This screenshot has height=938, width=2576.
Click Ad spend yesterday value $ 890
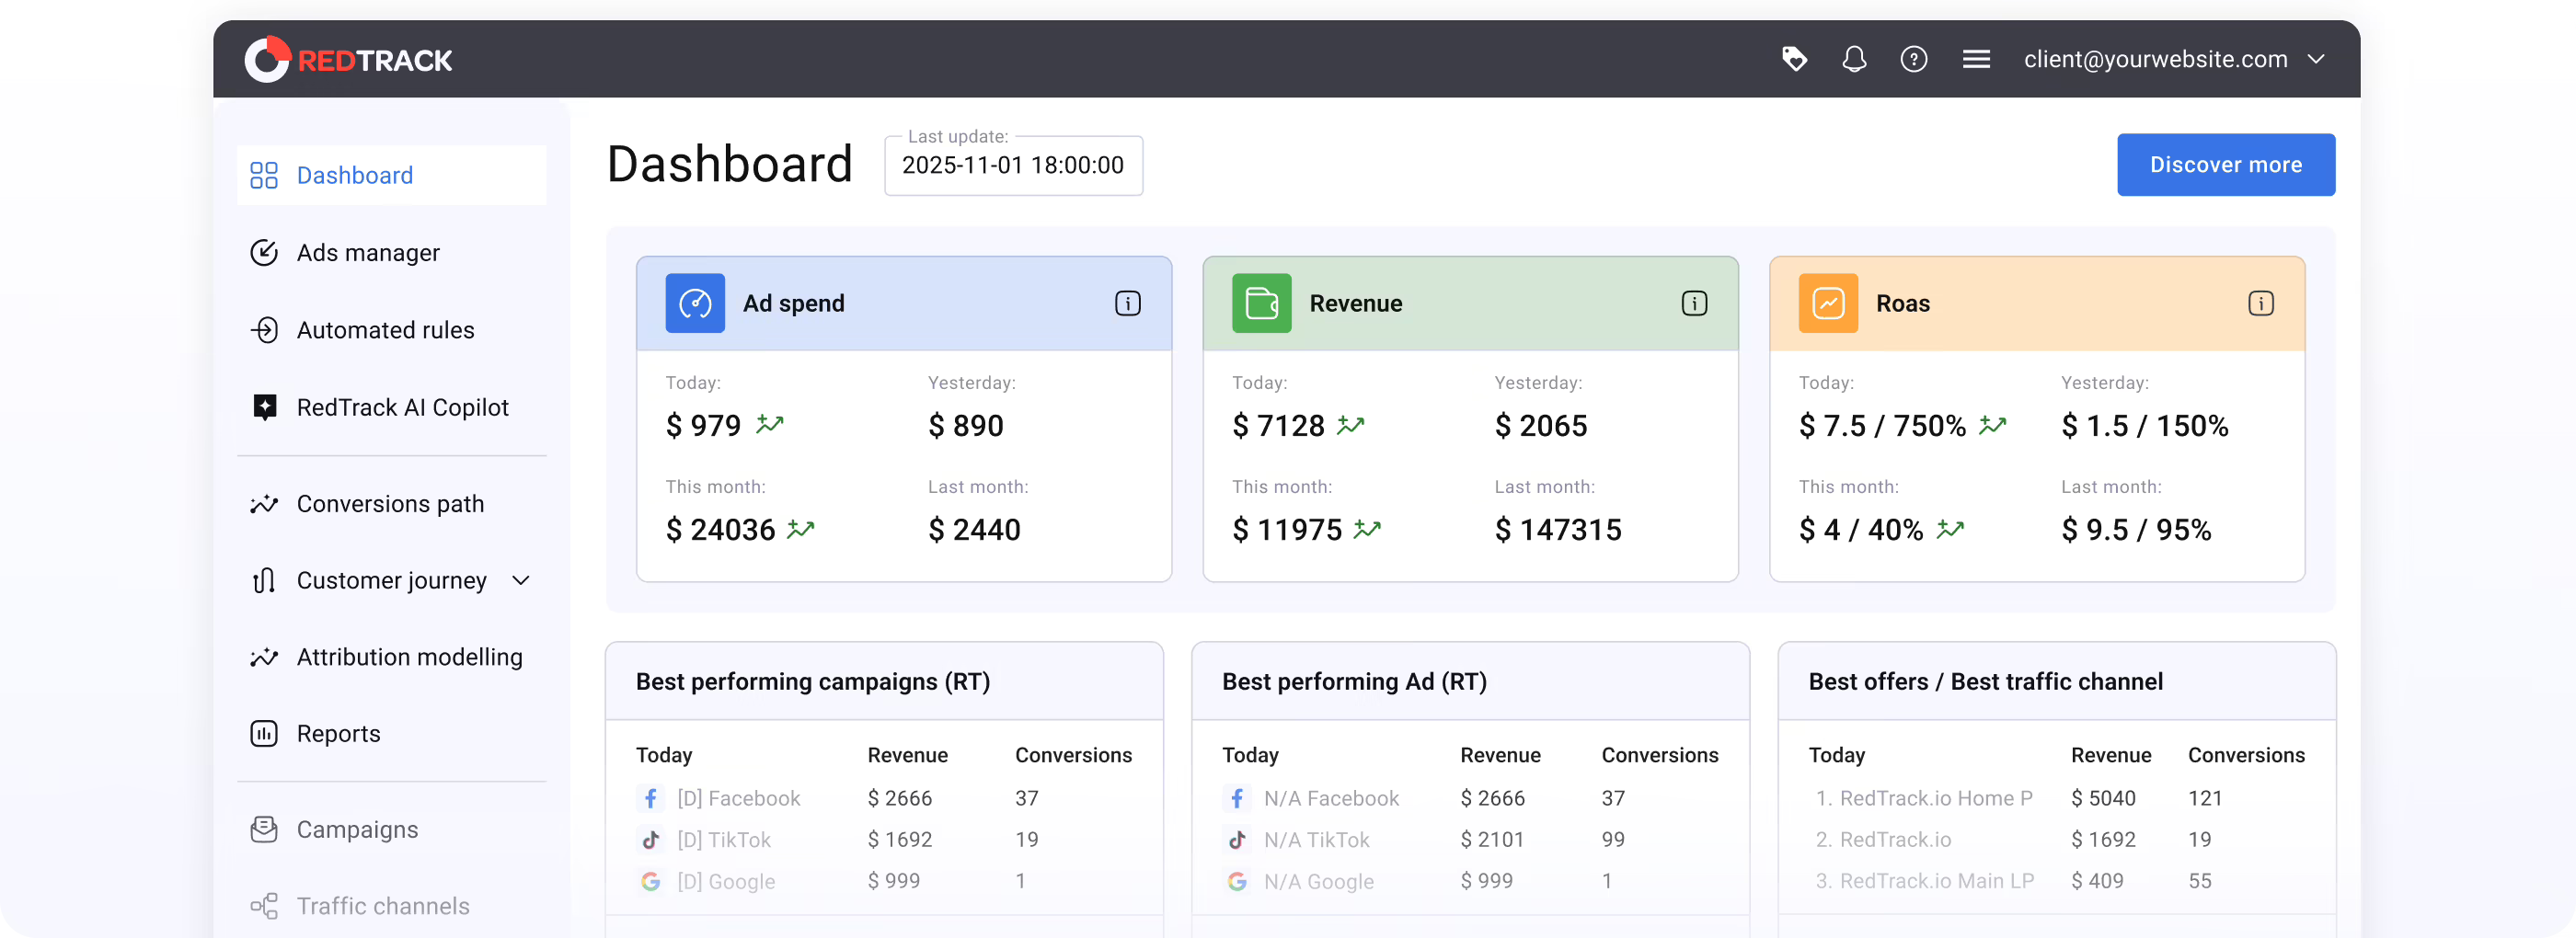[965, 426]
